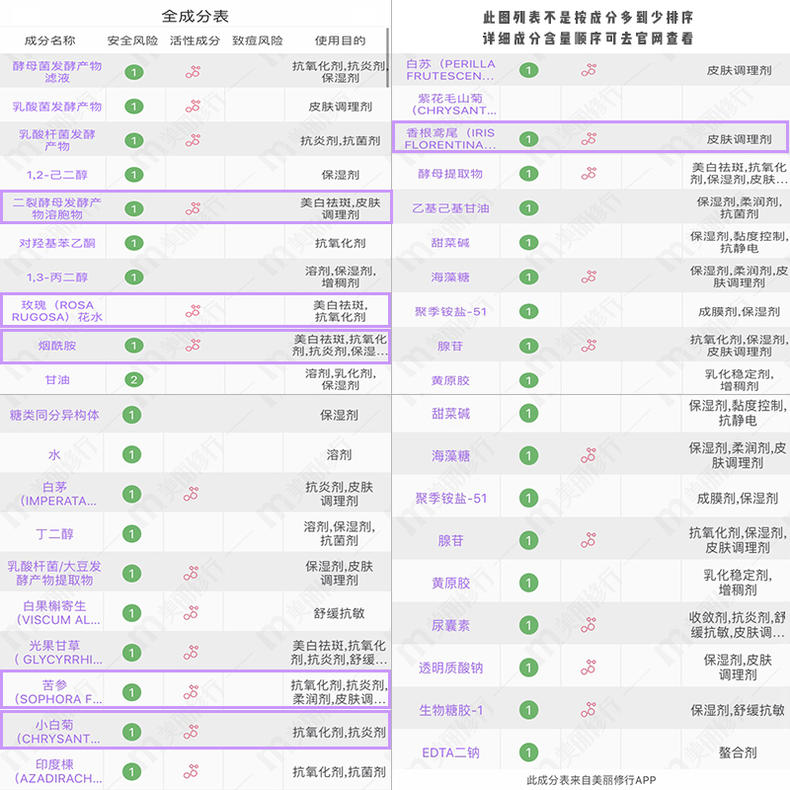Tap the safety risk badge for 1,3-丙二醇
This screenshot has width=790, height=790.
(134, 277)
